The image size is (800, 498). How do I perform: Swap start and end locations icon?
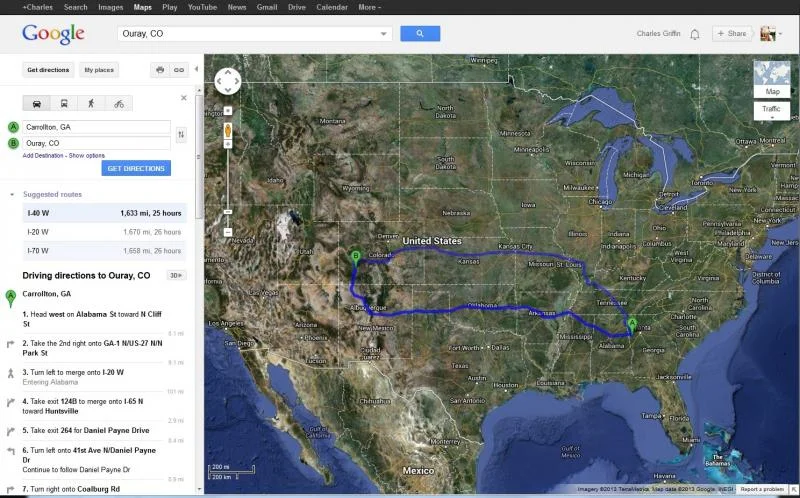point(181,135)
